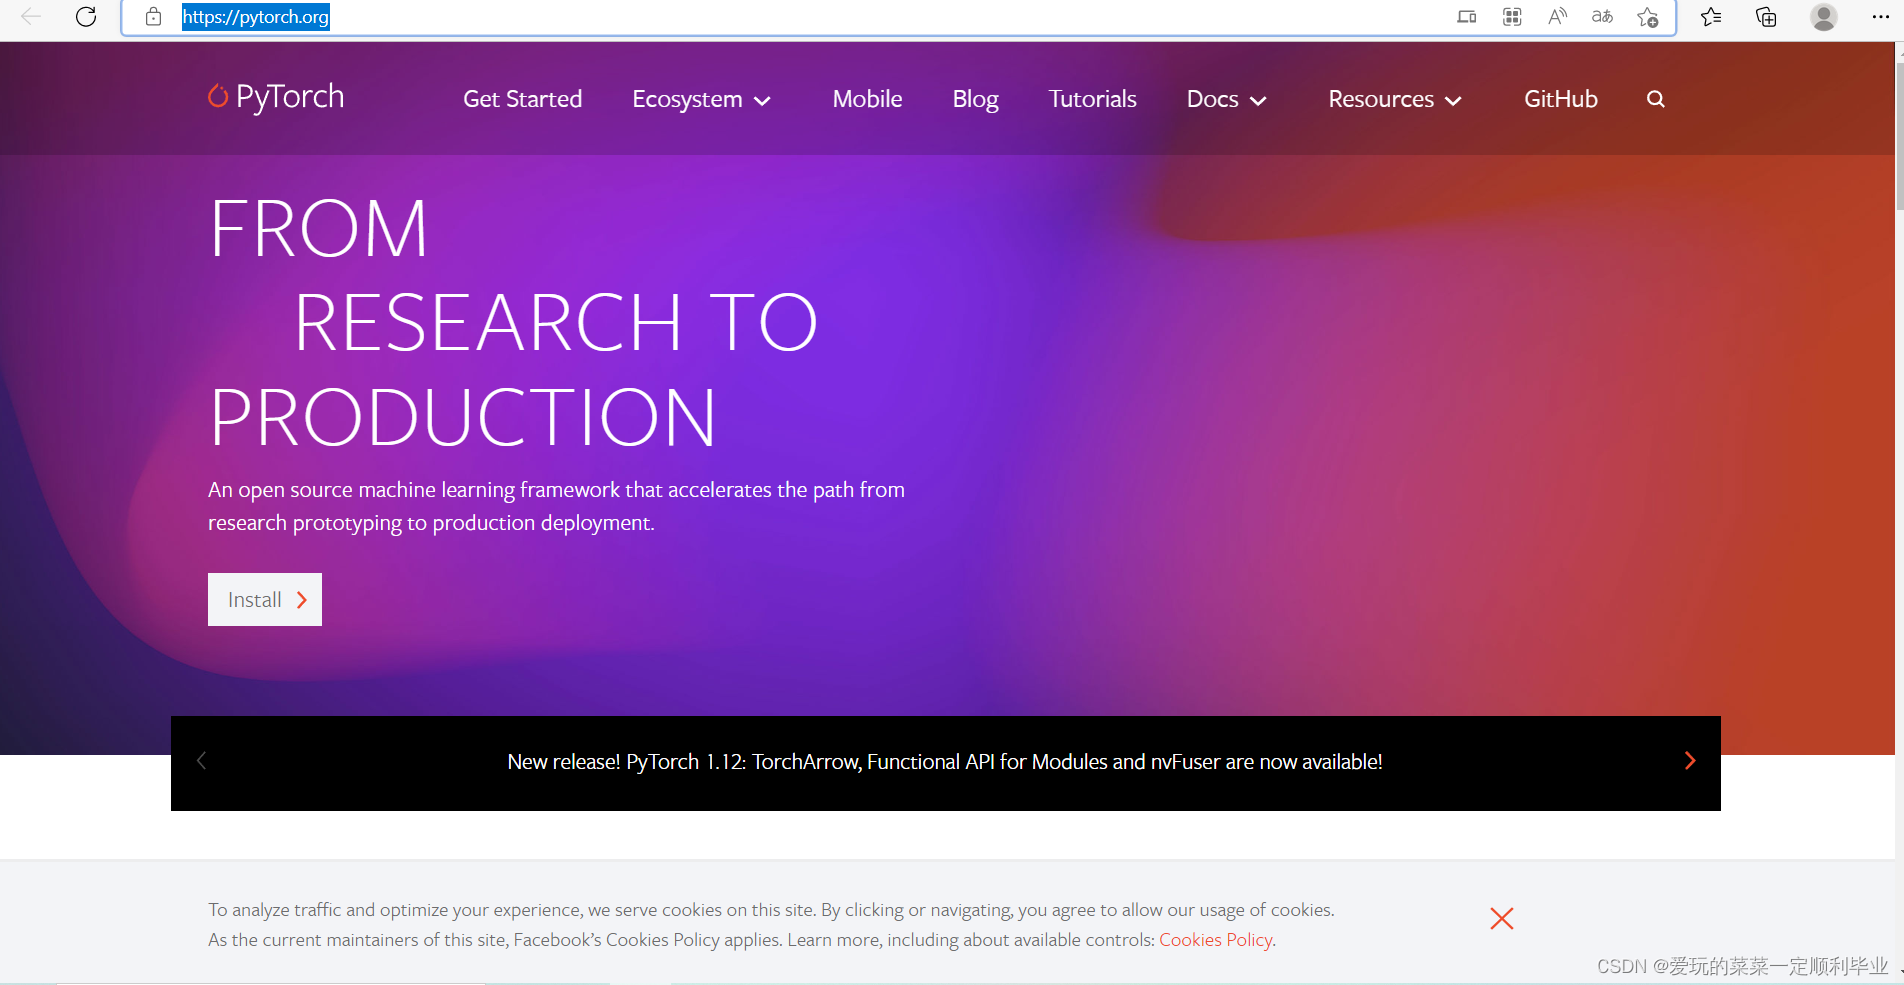This screenshot has width=1904, height=985.
Task: Open the search on the PyTorch navbar
Action: coord(1655,99)
